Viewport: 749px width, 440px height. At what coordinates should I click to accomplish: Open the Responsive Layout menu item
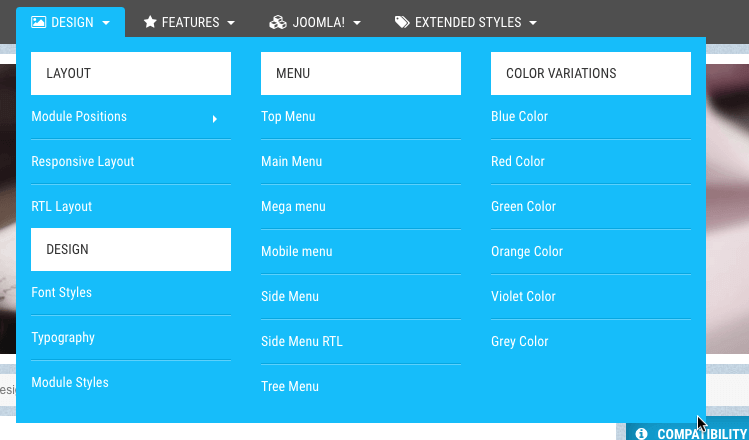pyautogui.click(x=82, y=162)
